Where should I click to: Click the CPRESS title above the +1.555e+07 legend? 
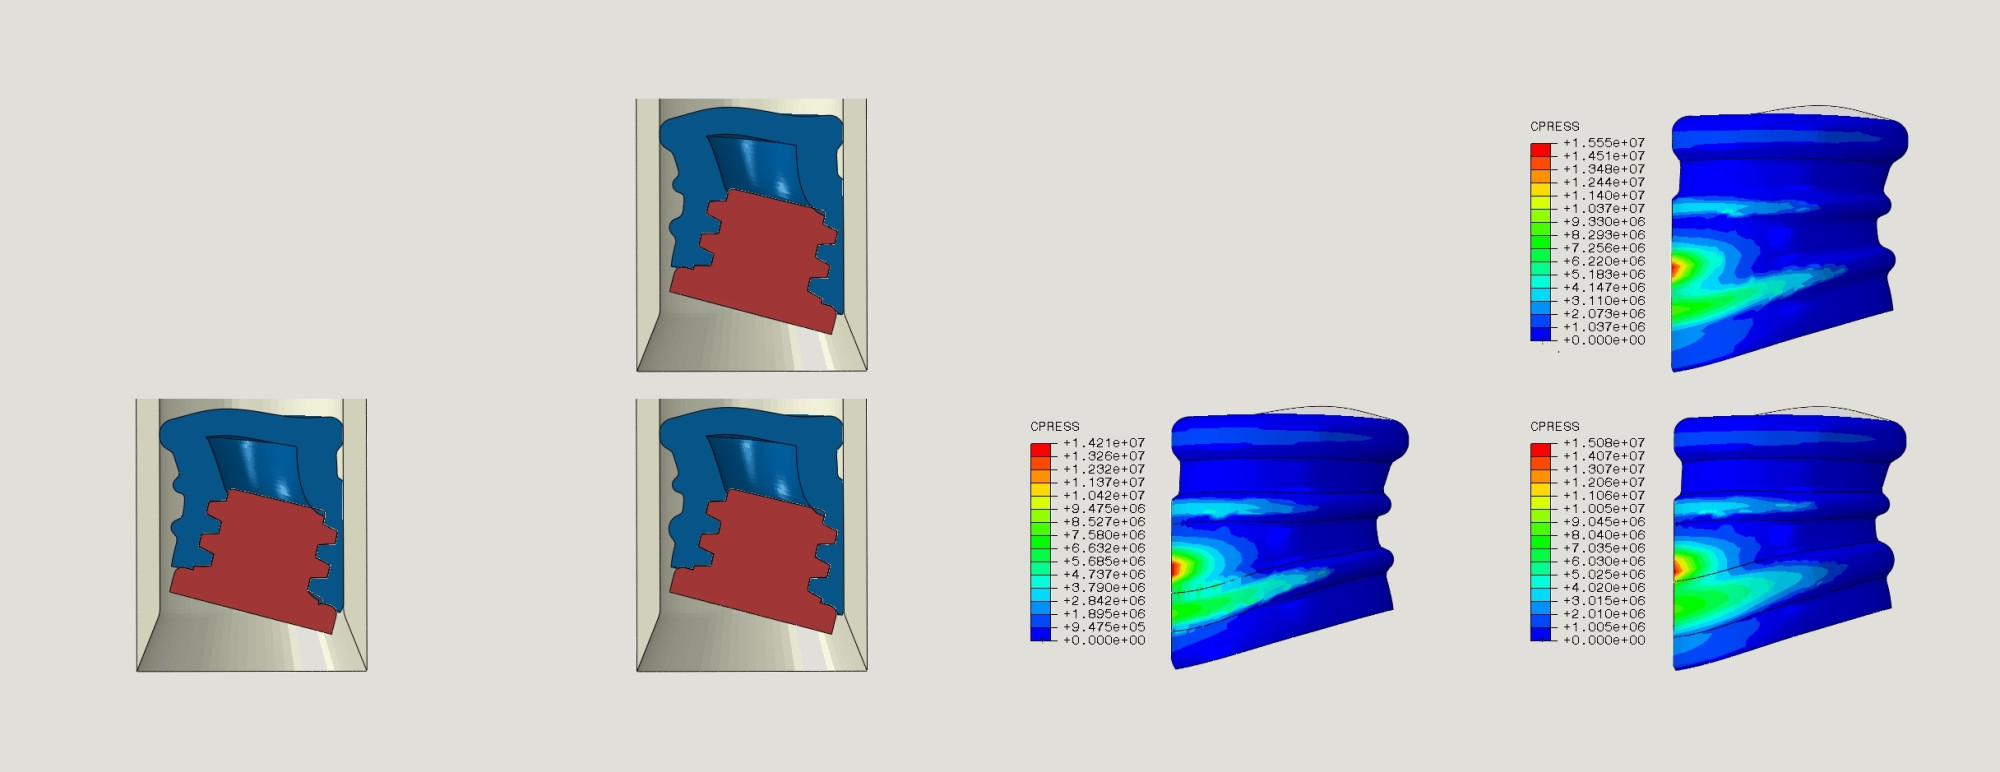pyautogui.click(x=1554, y=126)
